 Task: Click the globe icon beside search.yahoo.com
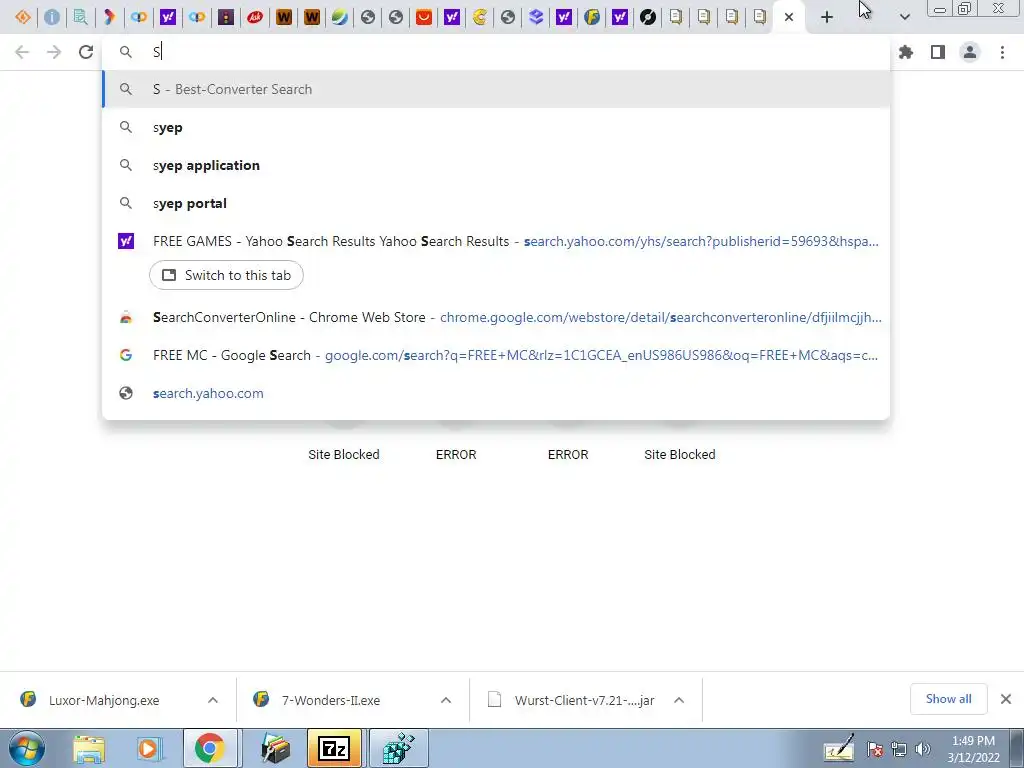[126, 393]
